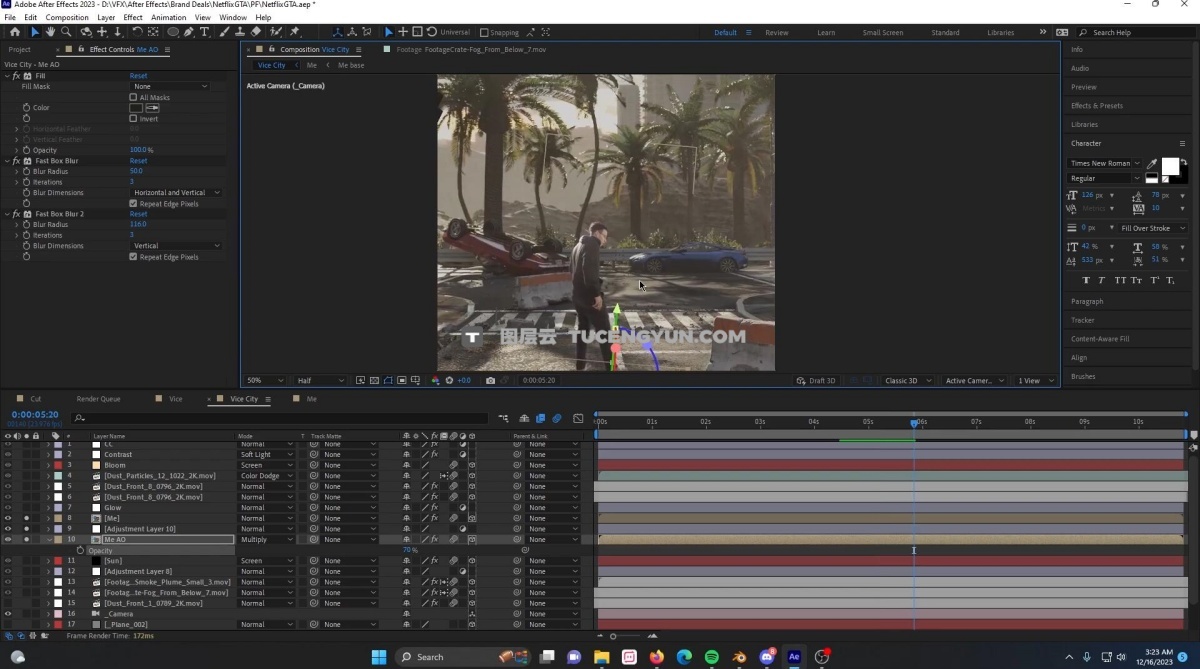The height and width of the screenshot is (669, 1200).
Task: Select the Hand tool
Action: coord(50,32)
